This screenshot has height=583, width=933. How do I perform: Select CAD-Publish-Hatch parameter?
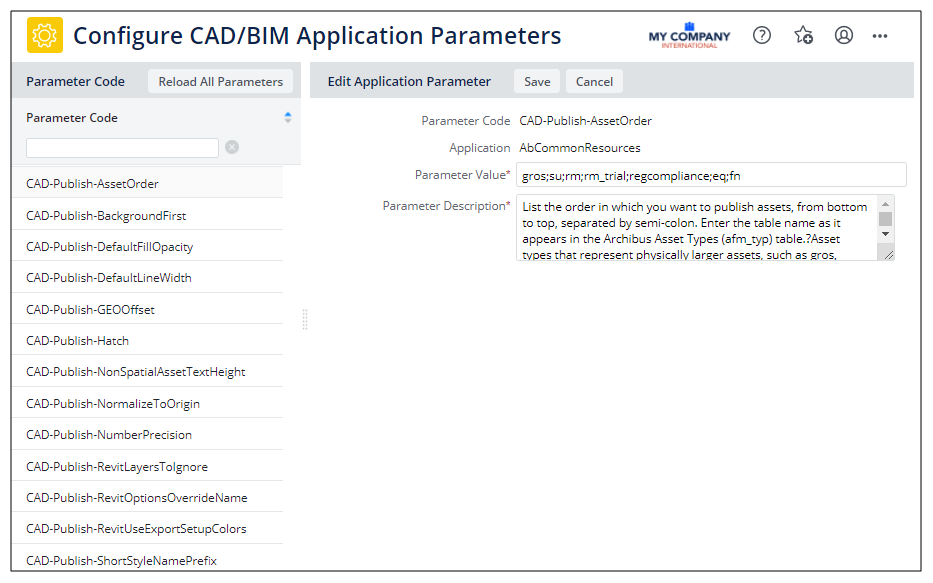click(148, 340)
